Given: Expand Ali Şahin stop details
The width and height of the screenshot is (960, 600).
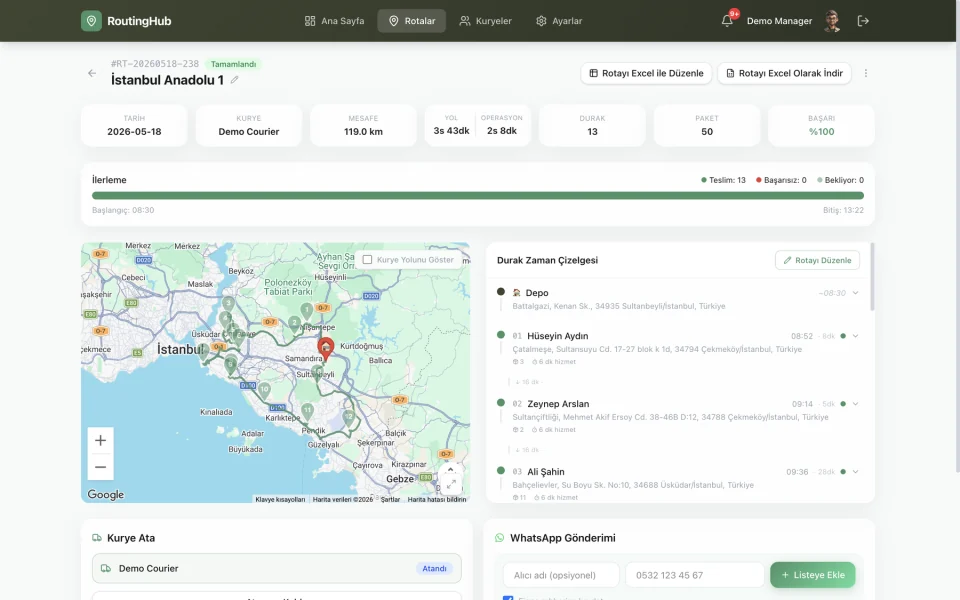Looking at the screenshot, I should pos(855,472).
